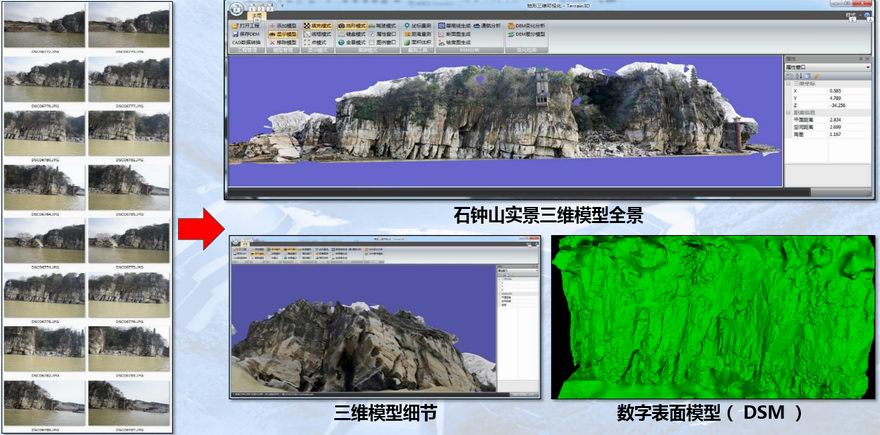Viewport: 880px width, 435px height.
Task: Collapse the distance information group
Action: (x=789, y=112)
